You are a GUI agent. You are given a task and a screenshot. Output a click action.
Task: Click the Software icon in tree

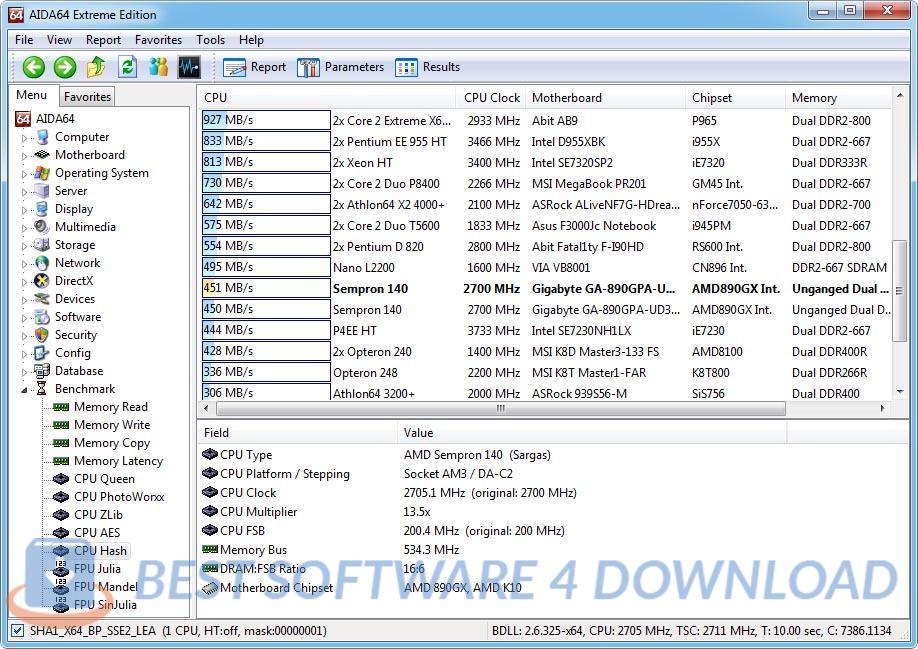(x=42, y=317)
